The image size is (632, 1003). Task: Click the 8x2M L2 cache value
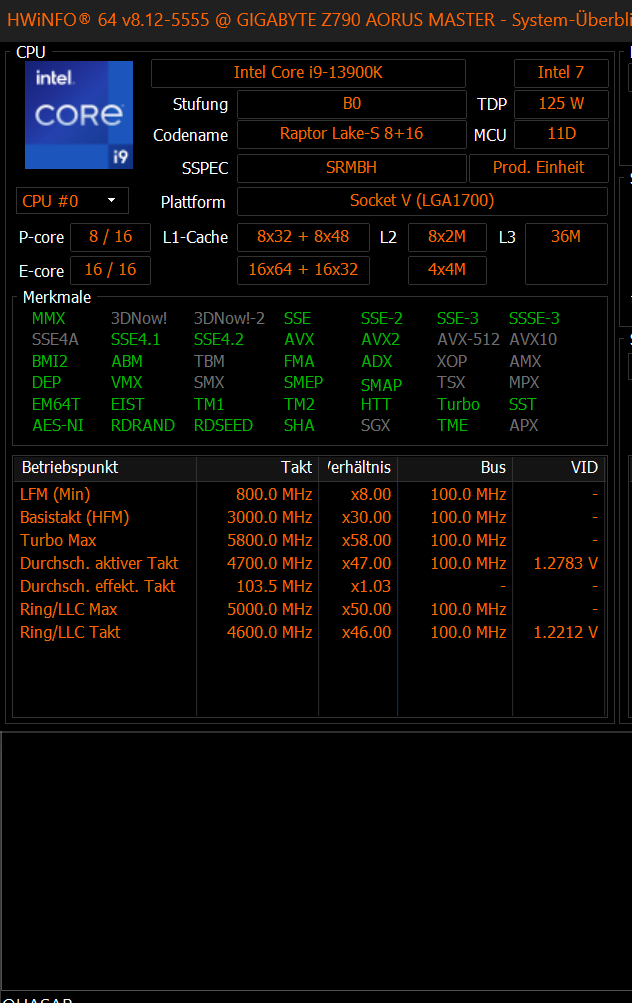point(447,237)
